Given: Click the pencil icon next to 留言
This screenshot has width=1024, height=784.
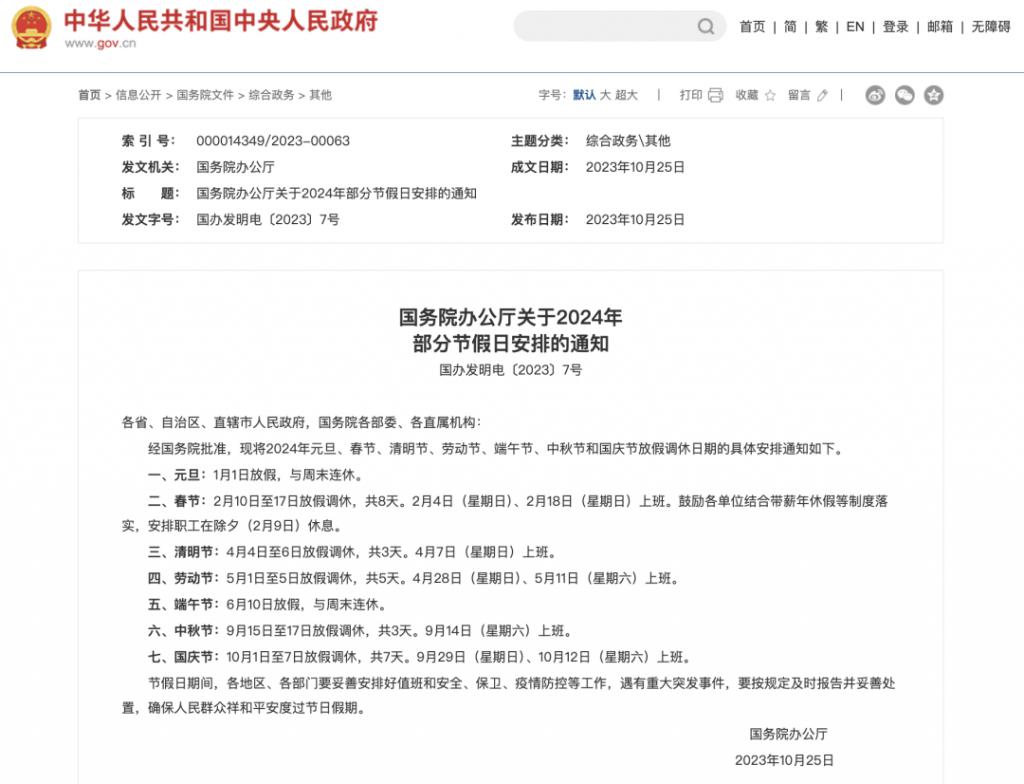Looking at the screenshot, I should pyautogui.click(x=823, y=95).
